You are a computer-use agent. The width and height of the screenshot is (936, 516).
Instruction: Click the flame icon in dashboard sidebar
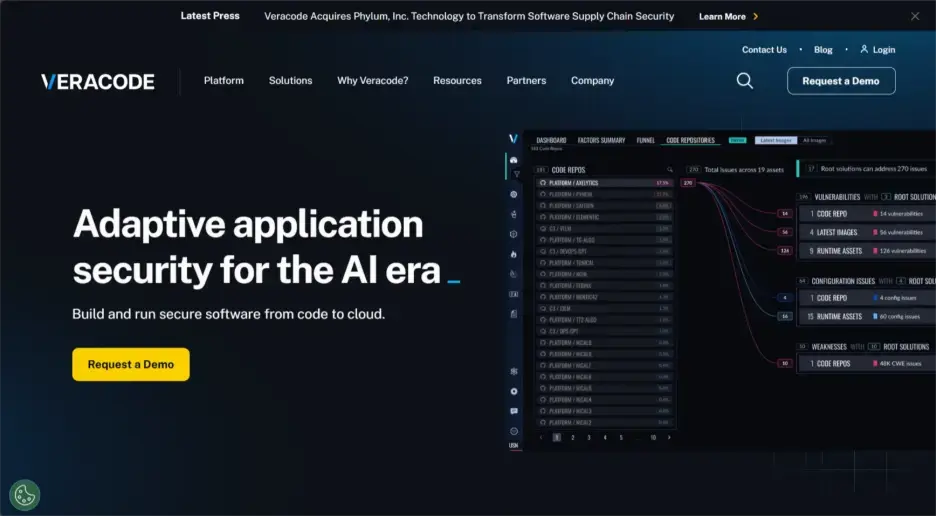coord(514,254)
